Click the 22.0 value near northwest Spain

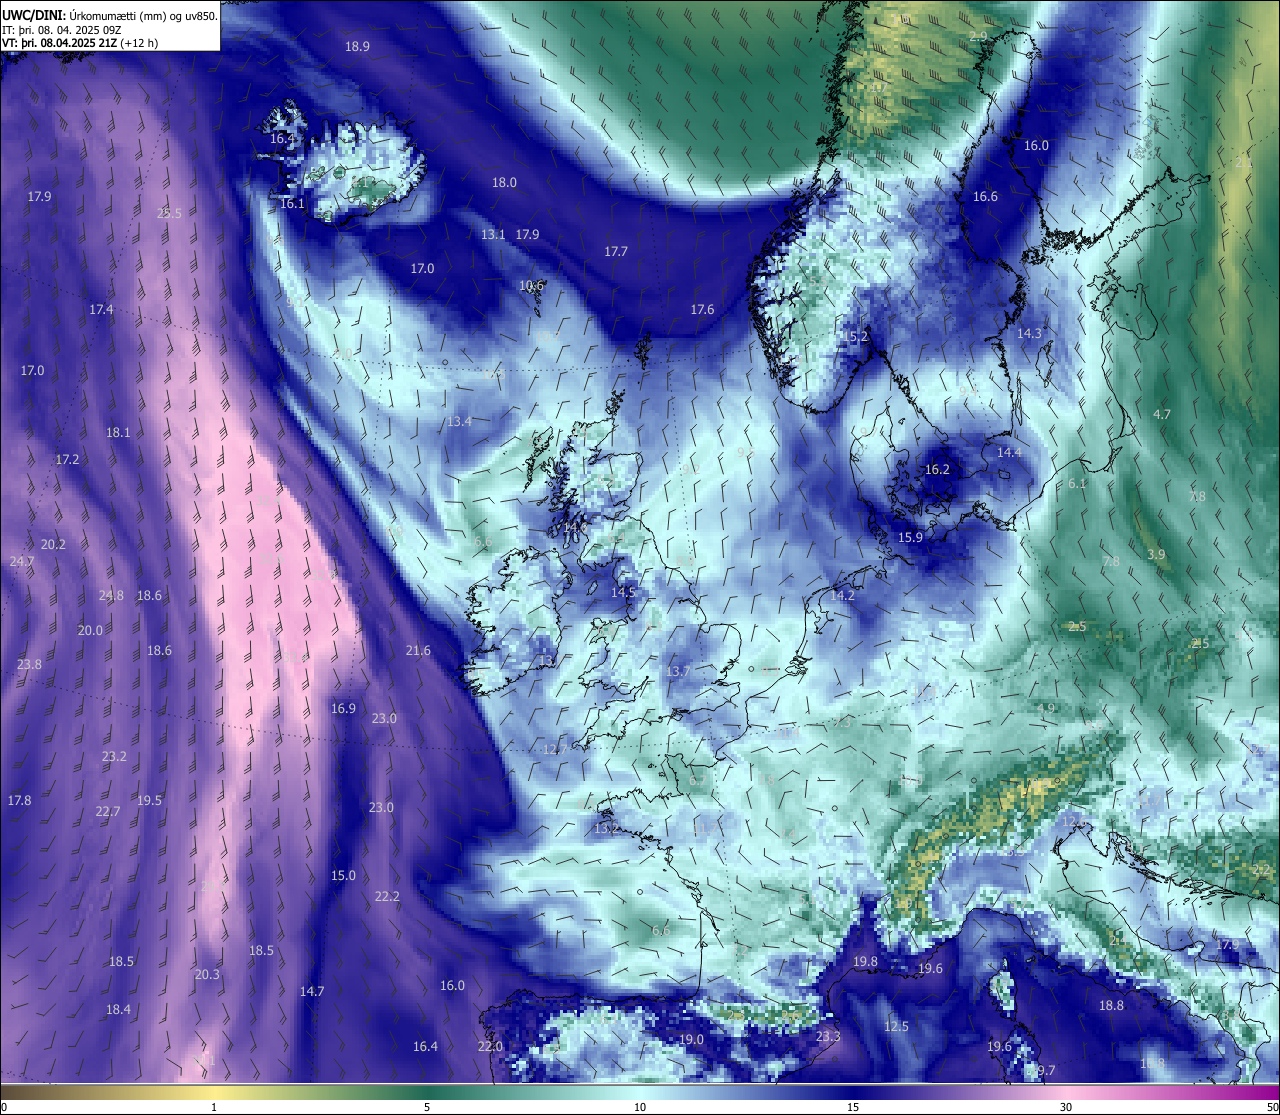coord(490,1047)
